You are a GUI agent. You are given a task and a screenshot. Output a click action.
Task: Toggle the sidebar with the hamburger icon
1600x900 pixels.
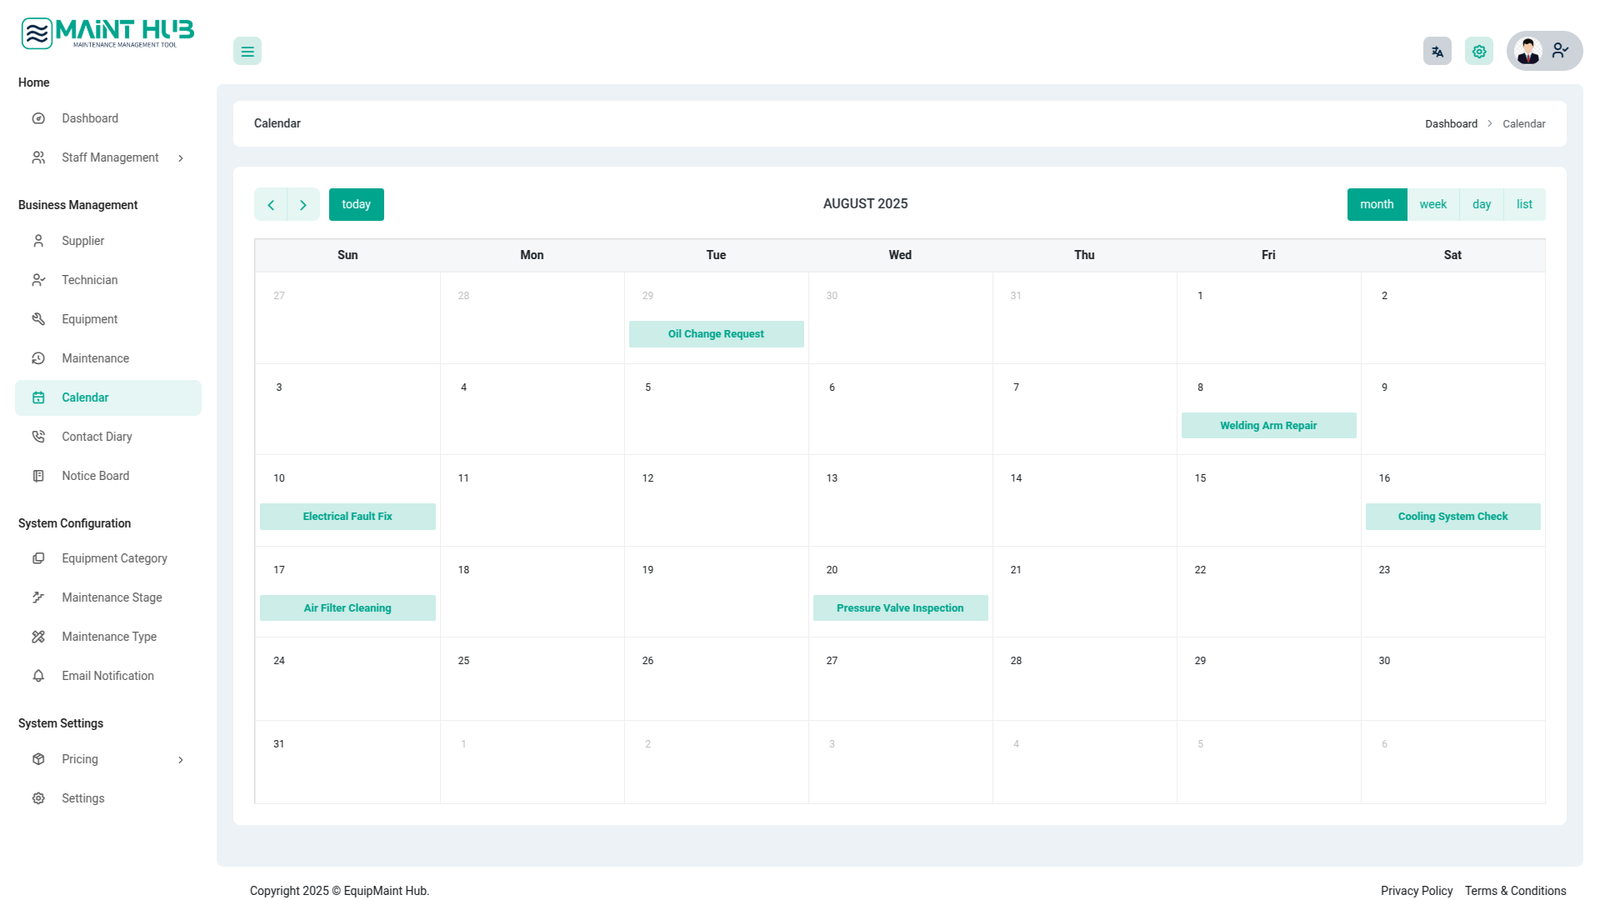247,51
